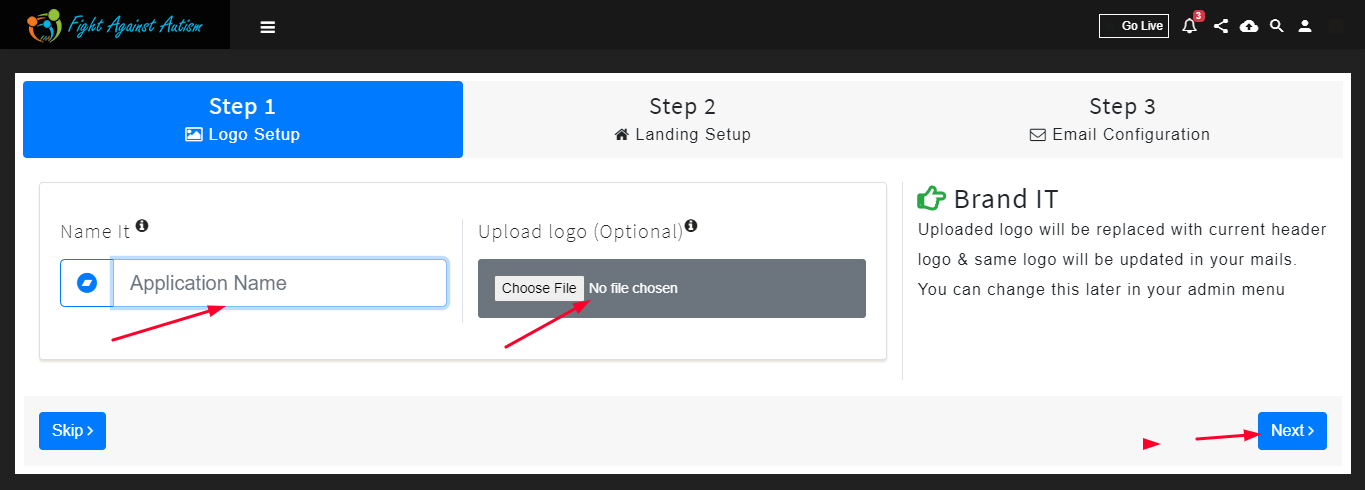The image size is (1365, 490).
Task: Click the green thumbs-up Brand IT icon
Action: coord(931,198)
